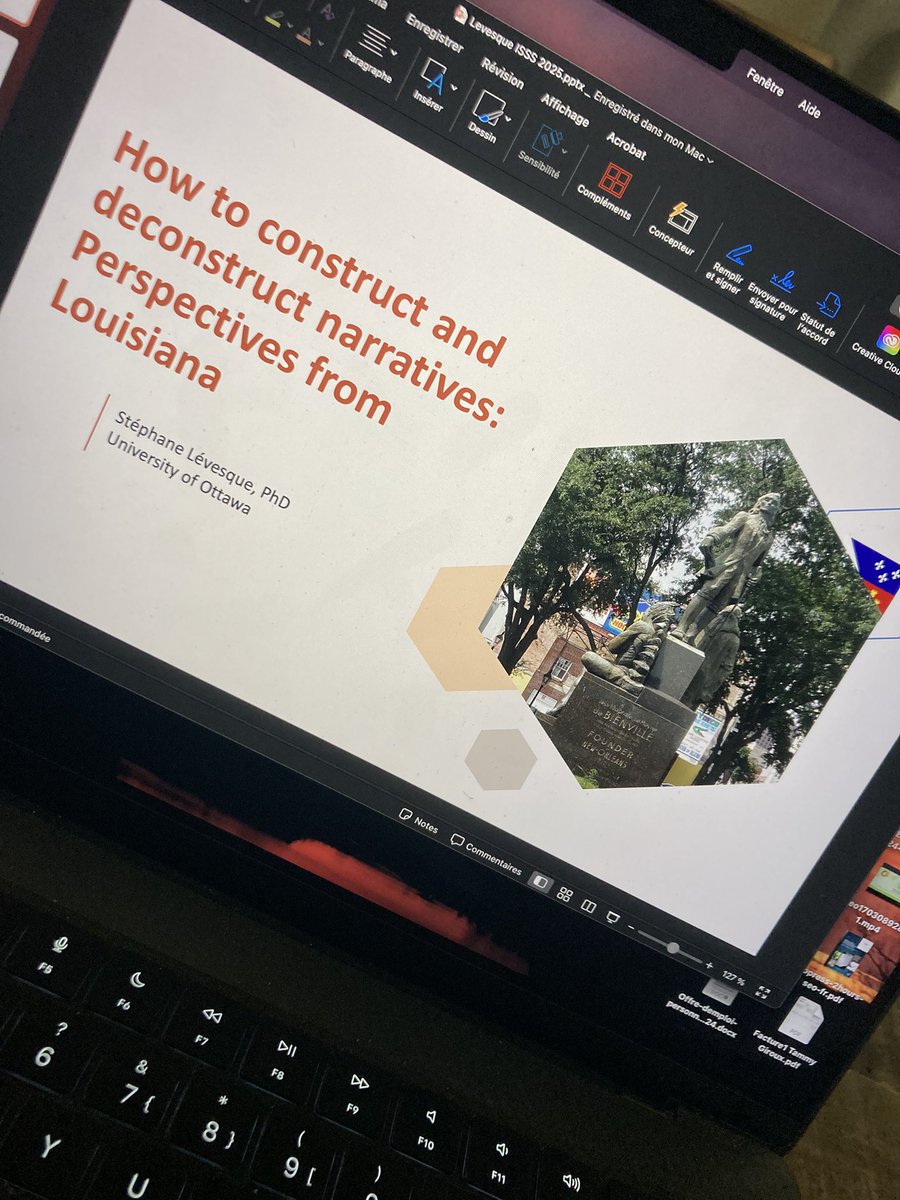
Task: Open the Acrobat ribbon tab
Action: (626, 145)
